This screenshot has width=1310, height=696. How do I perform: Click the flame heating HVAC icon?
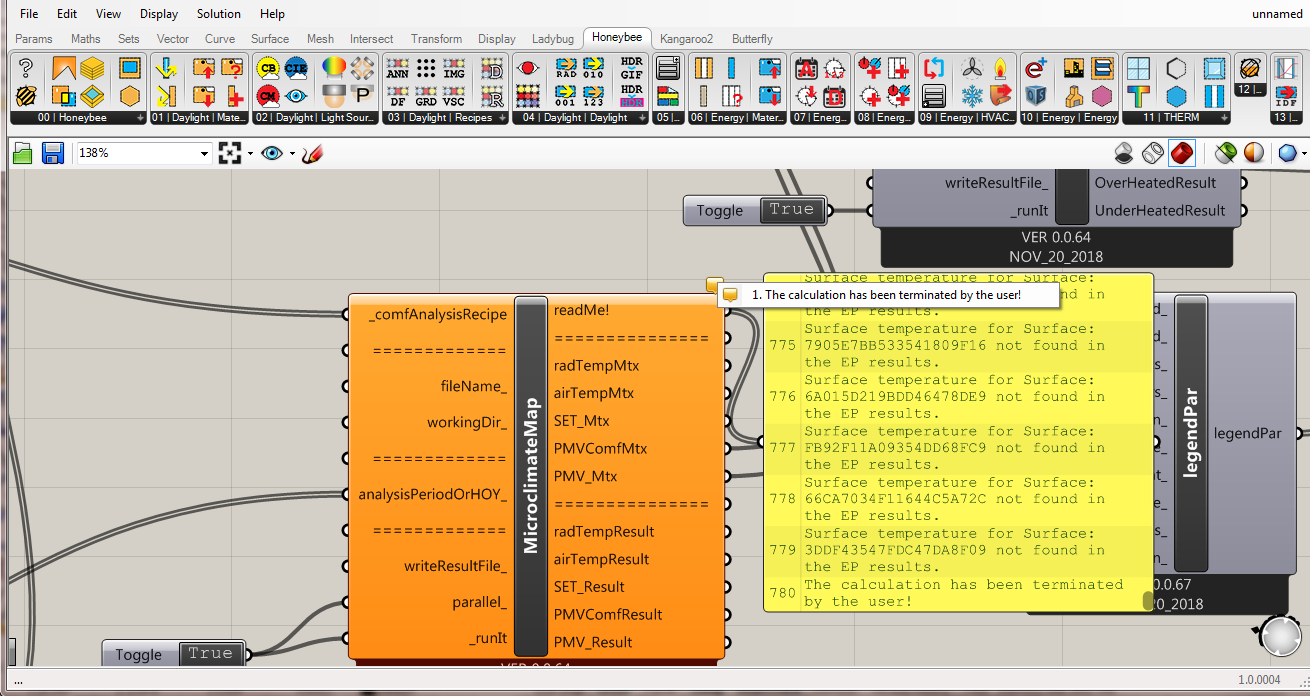pyautogui.click(x=1000, y=68)
